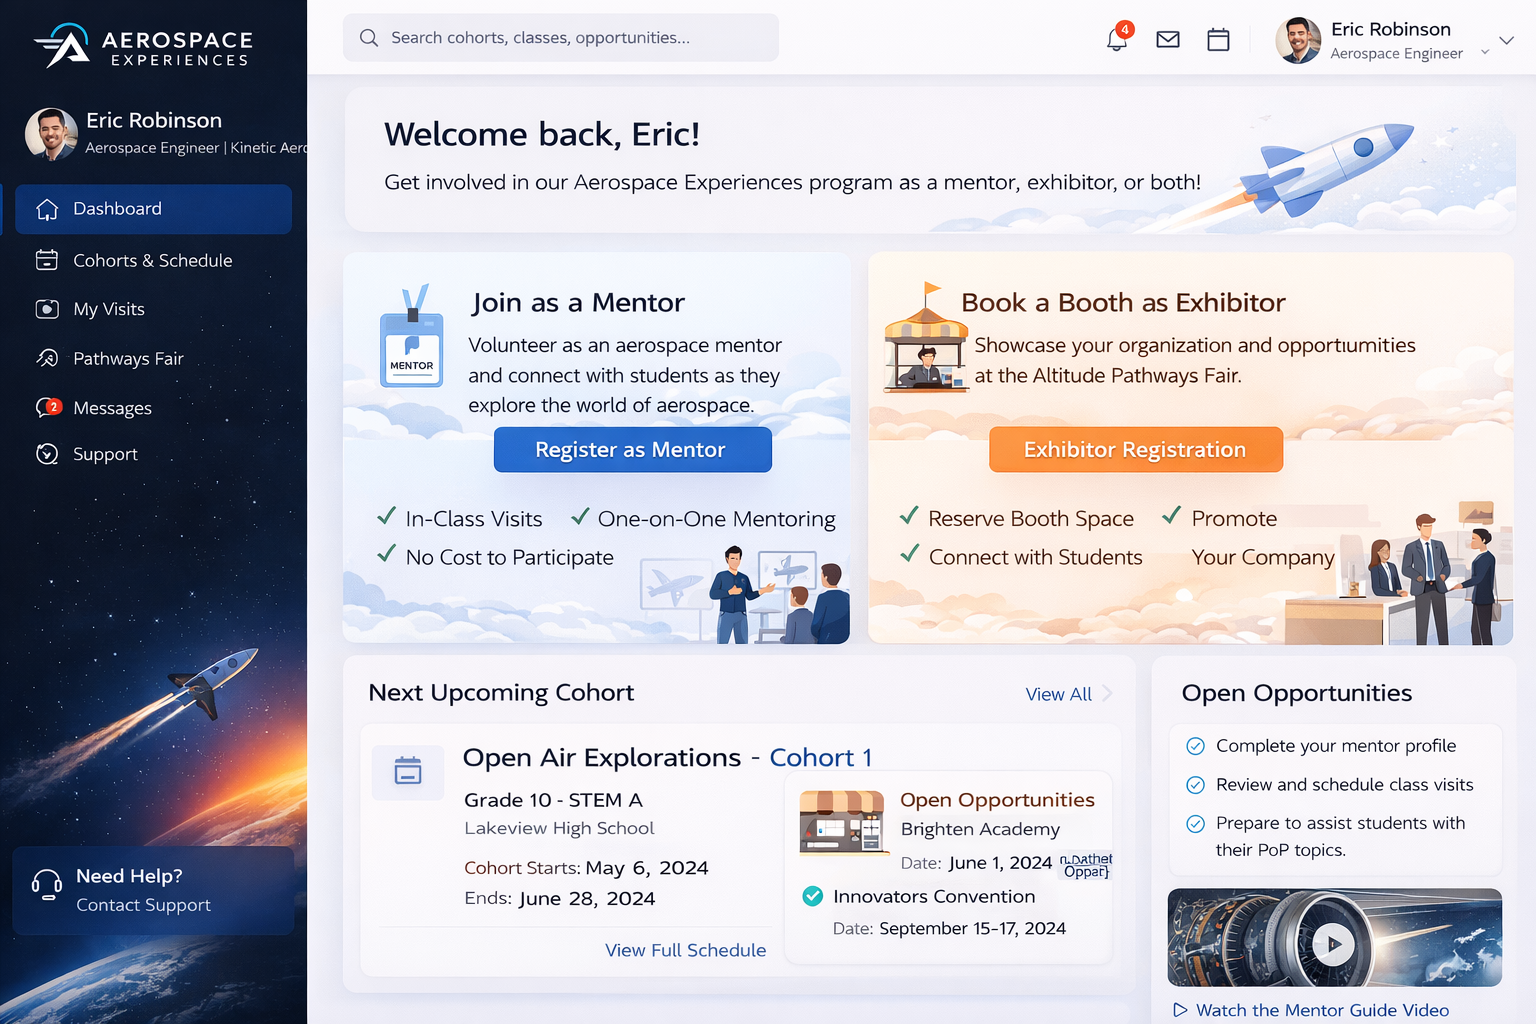The width and height of the screenshot is (1536, 1024).
Task: Click the mentor badge icon
Action: pyautogui.click(x=412, y=337)
